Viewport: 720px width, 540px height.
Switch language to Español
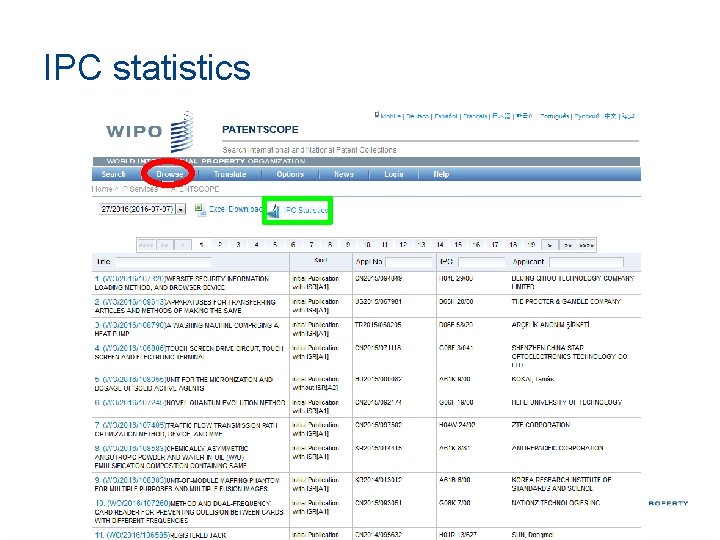click(x=446, y=116)
